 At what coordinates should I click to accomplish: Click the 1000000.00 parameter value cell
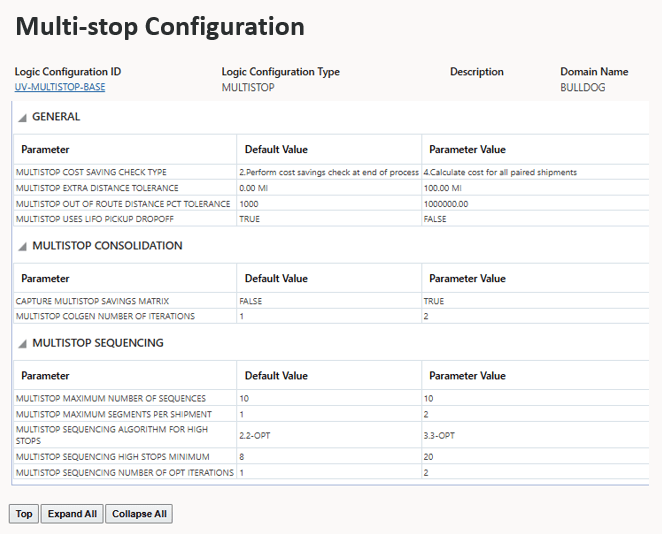pyautogui.click(x=446, y=203)
